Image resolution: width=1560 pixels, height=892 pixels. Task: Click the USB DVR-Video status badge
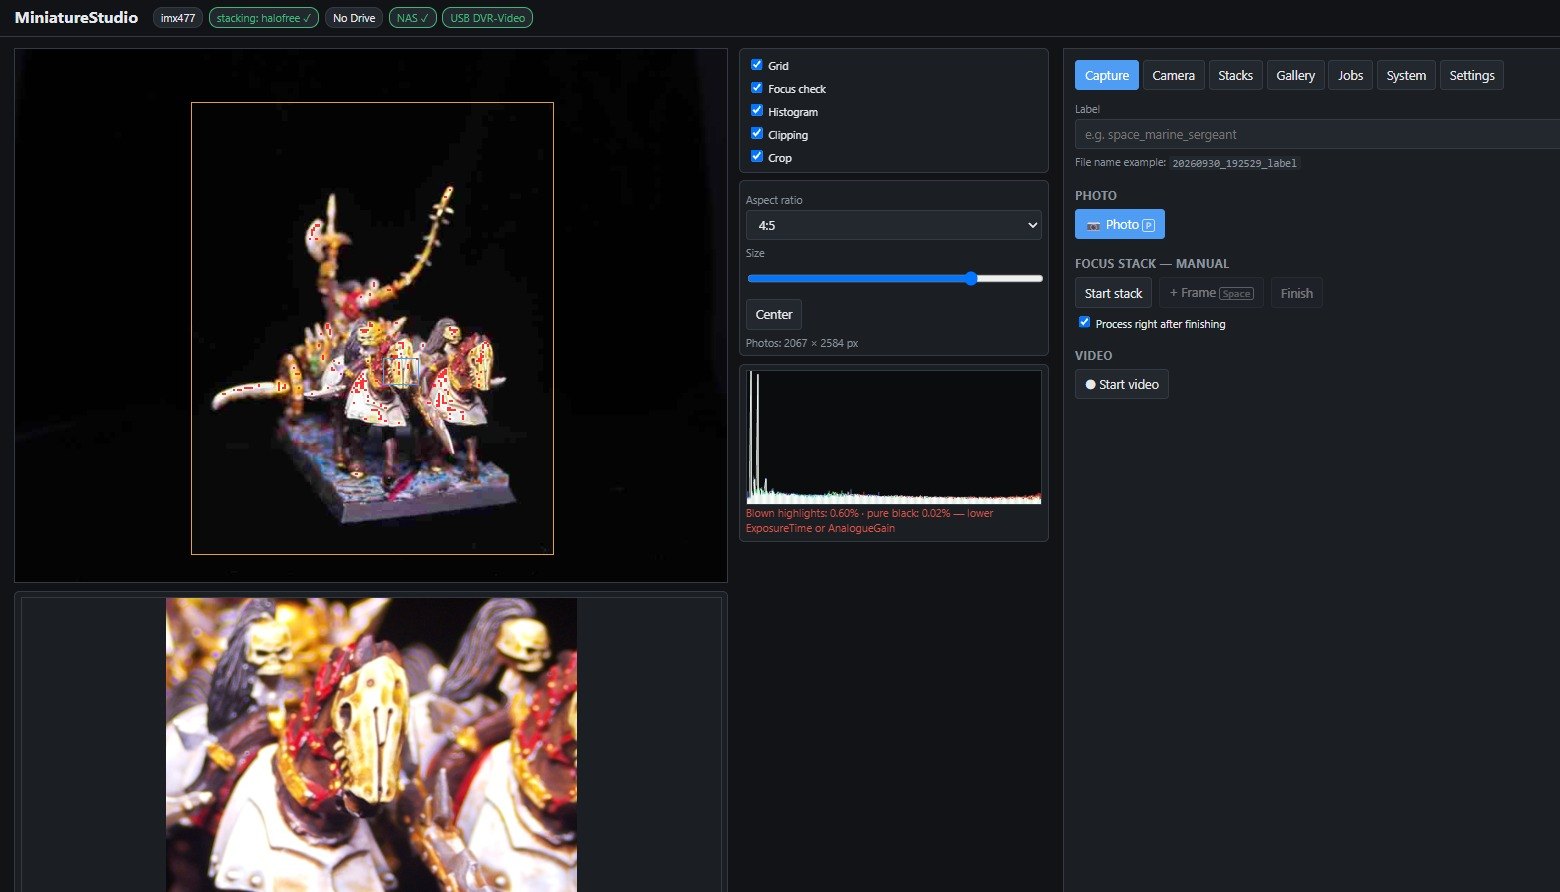pos(487,18)
